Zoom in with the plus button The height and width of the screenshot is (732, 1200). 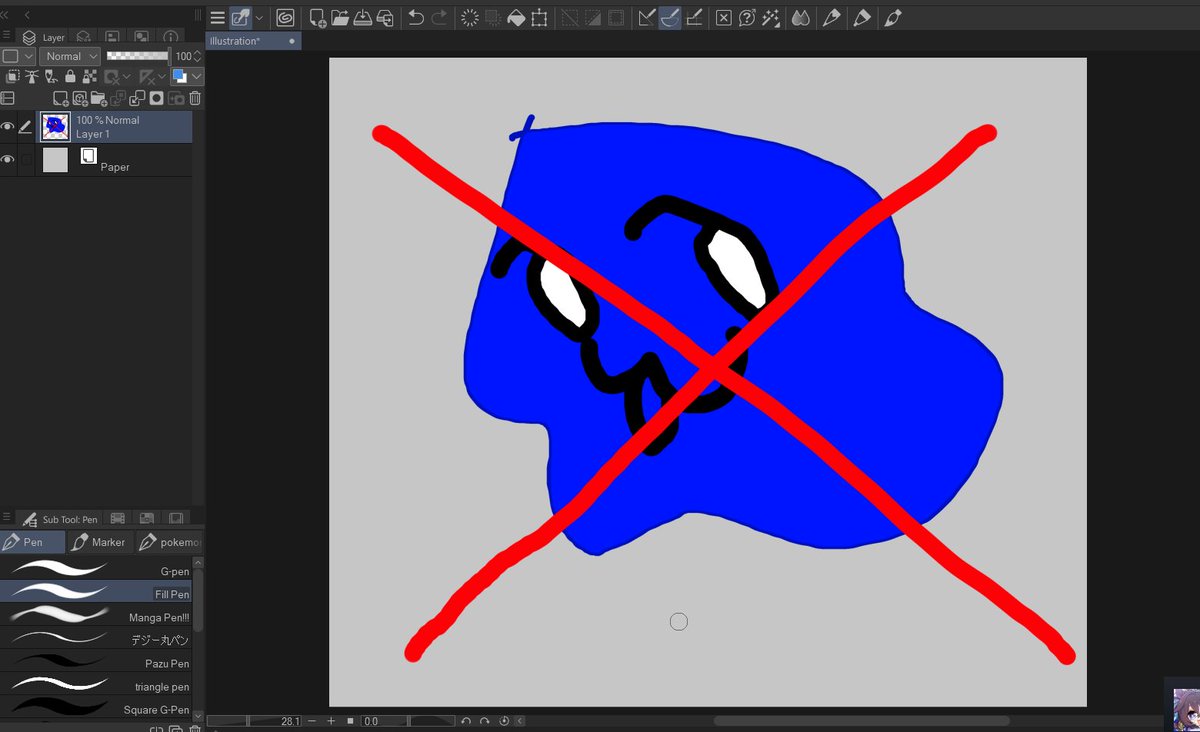[x=331, y=721]
